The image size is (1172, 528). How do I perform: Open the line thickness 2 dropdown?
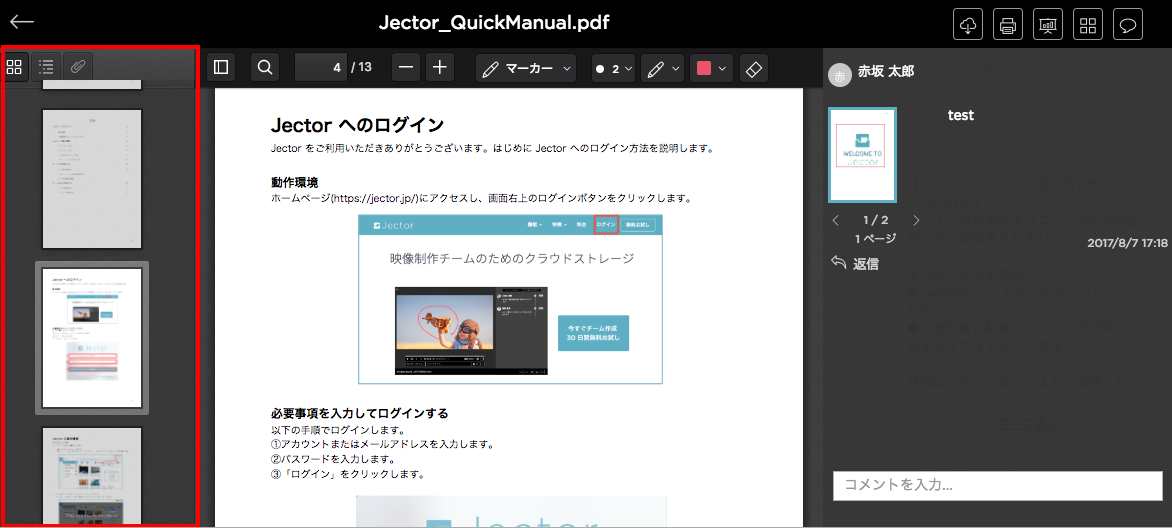[x=614, y=68]
